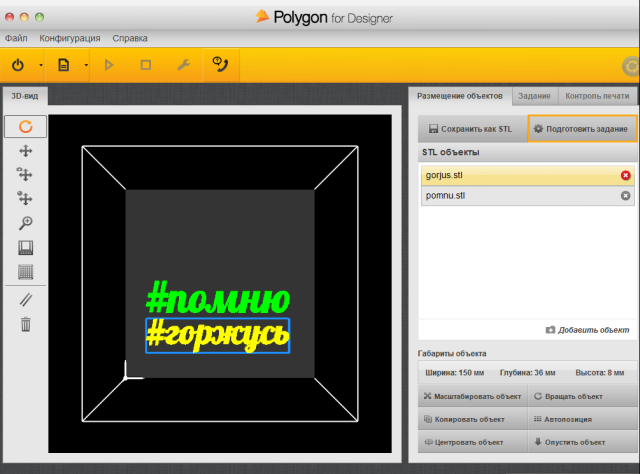Image resolution: width=640 pixels, height=474 pixels.
Task: Click the zoom magnifier tool
Action: pos(26,223)
